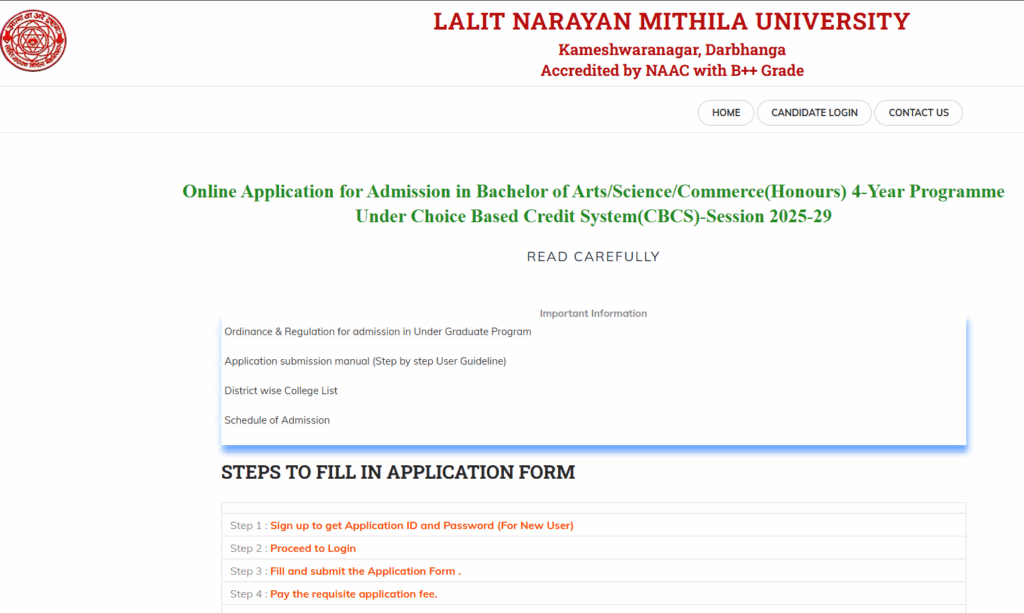Click the STEPS TO FILL IN APPLICATION FORM heading
Screen dimensions: 1024x613
click(x=398, y=472)
